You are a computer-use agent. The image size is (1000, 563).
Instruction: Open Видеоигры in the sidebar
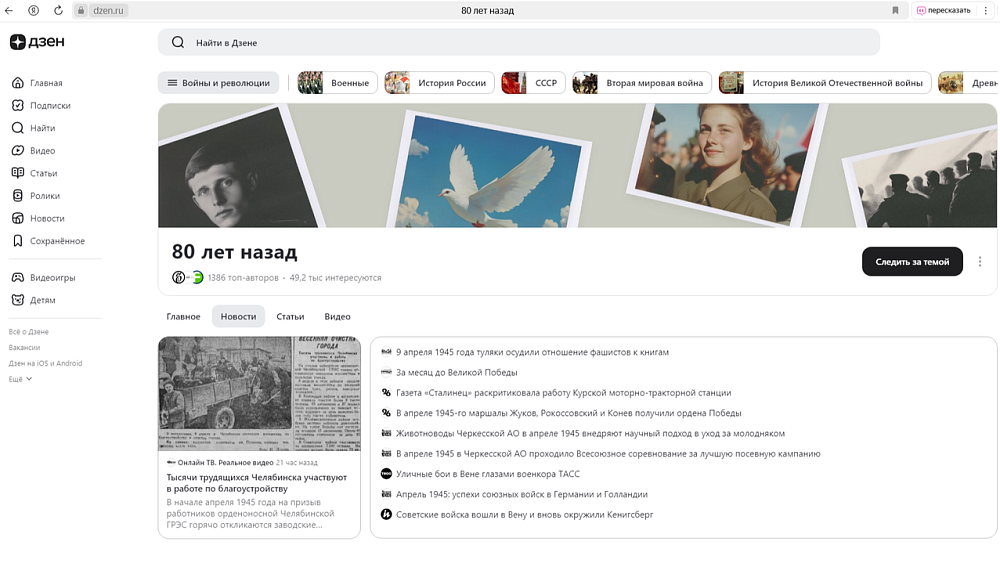pos(52,278)
